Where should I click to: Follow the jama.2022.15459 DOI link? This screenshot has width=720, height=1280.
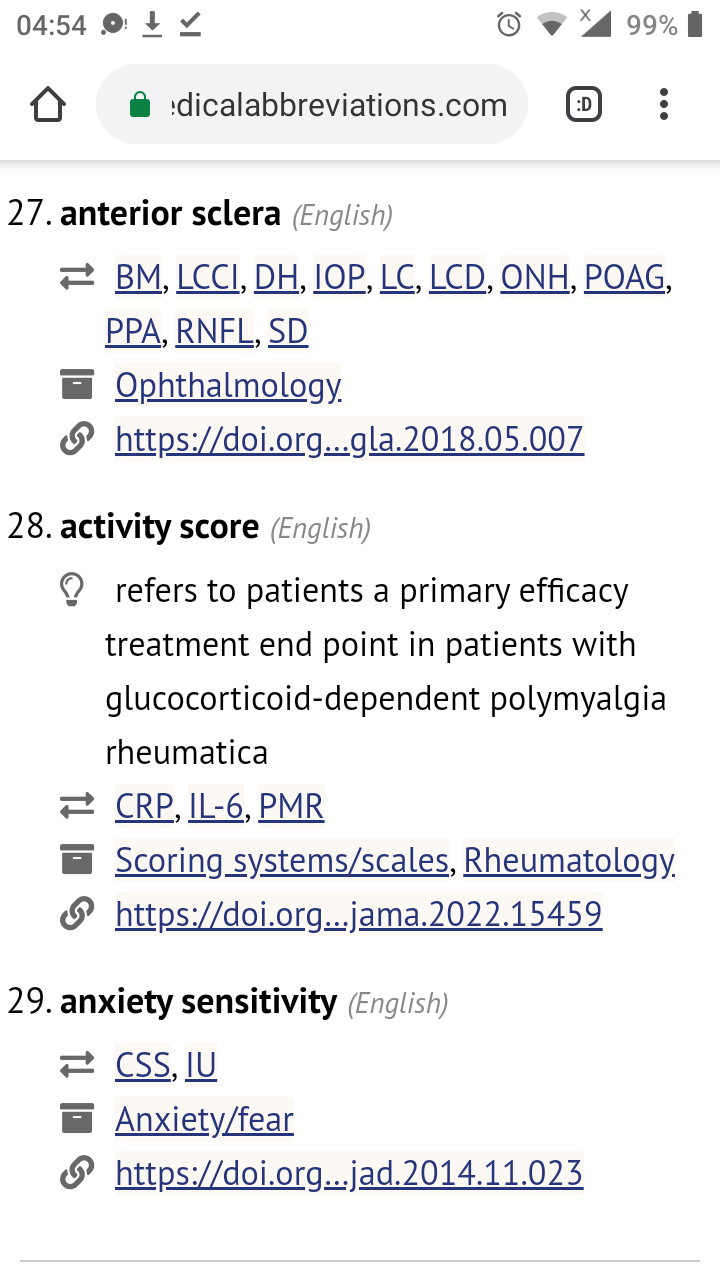[x=359, y=913]
